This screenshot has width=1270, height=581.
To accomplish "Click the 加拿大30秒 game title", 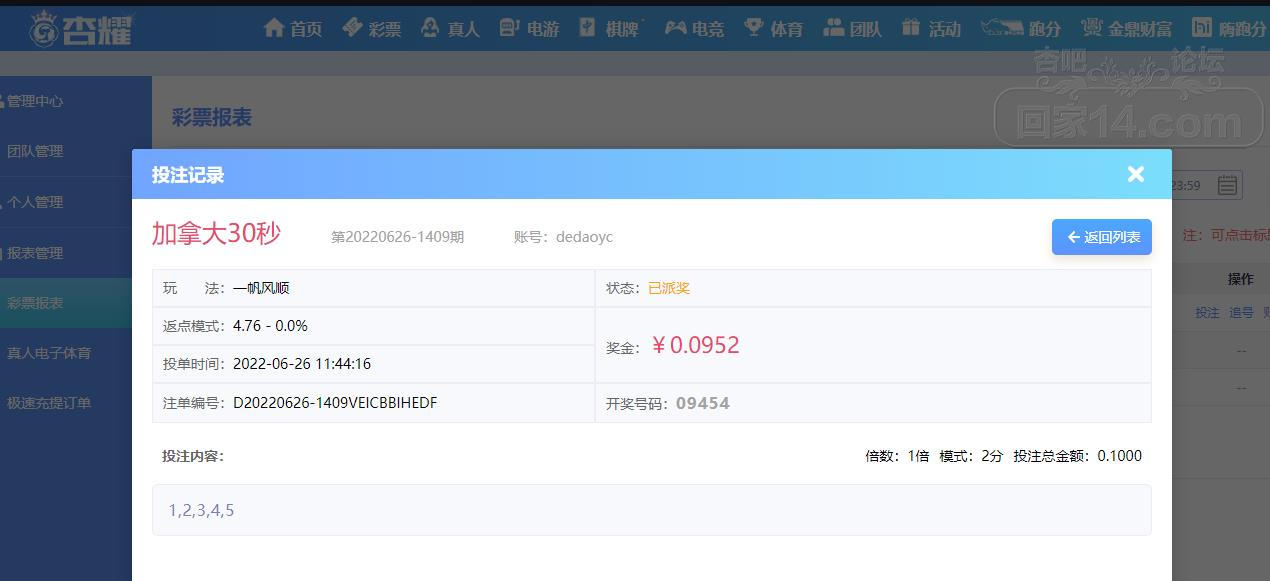I will coord(216,234).
